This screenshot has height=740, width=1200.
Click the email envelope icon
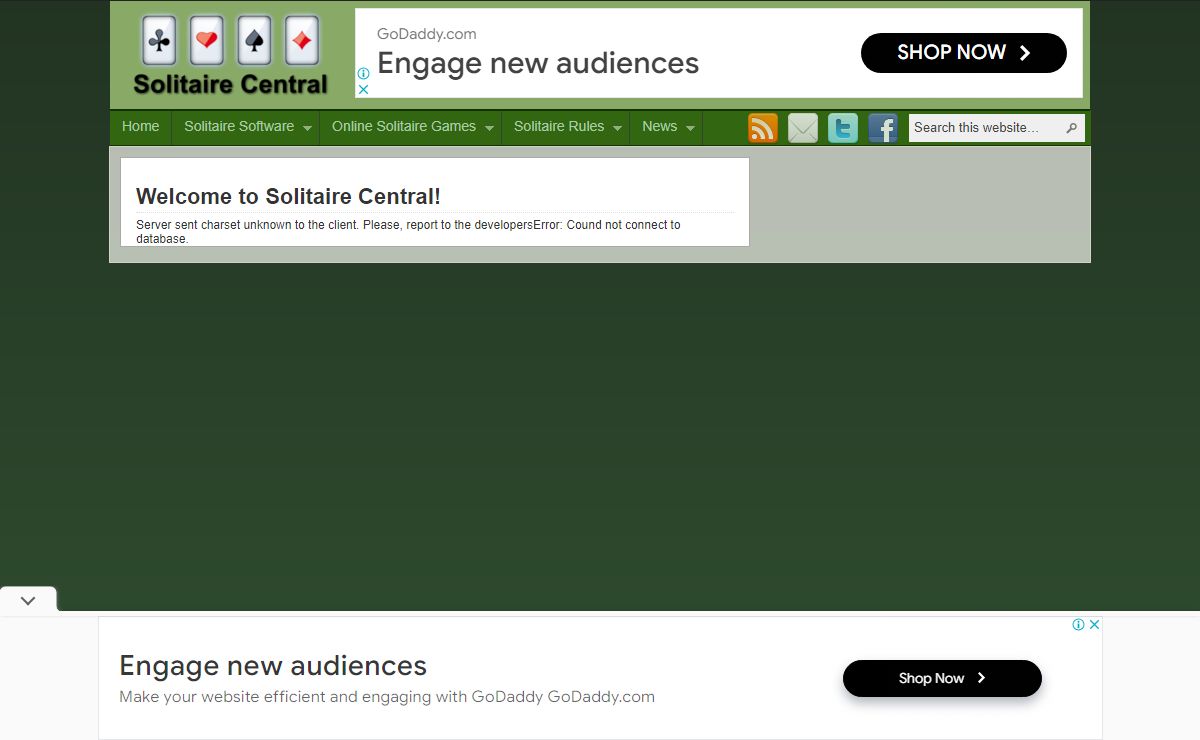click(x=803, y=128)
